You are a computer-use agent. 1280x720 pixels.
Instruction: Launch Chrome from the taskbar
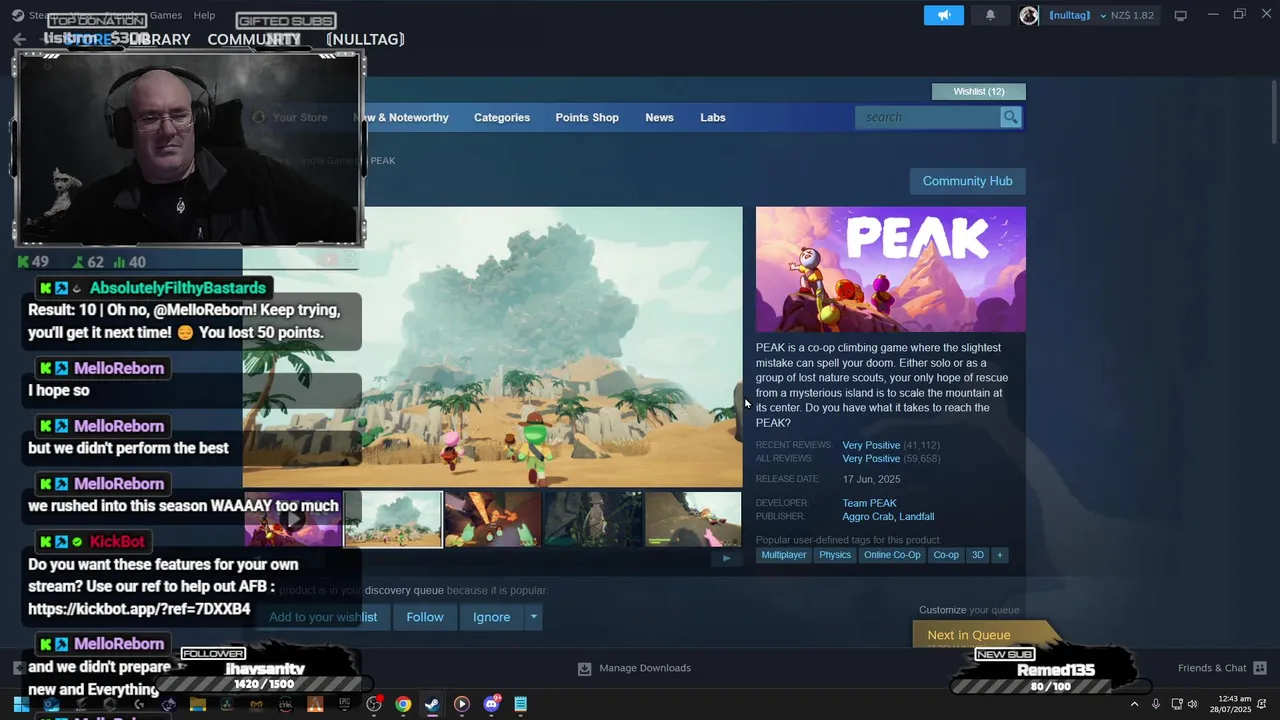click(403, 704)
